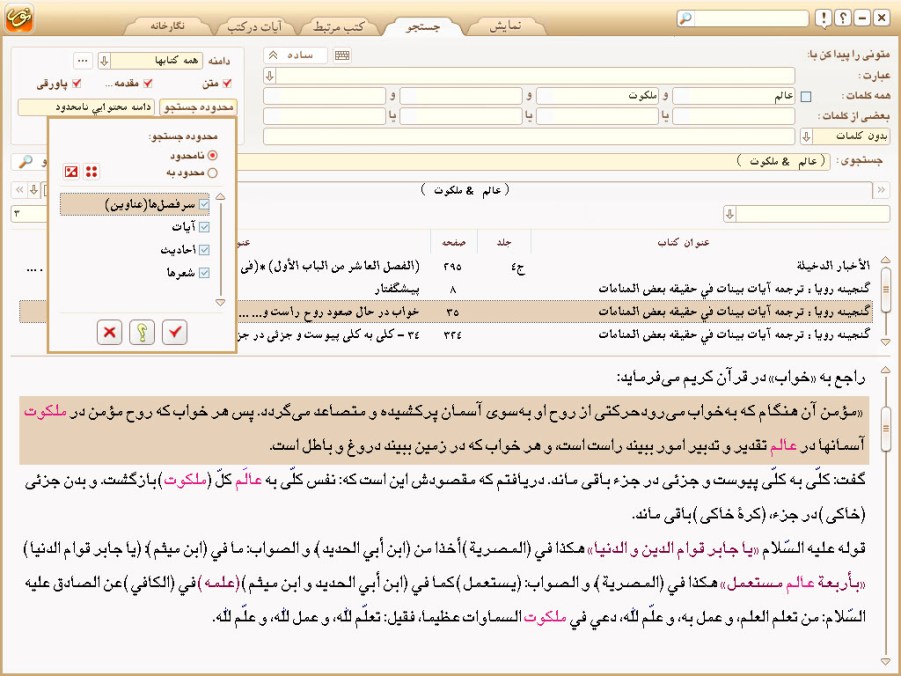Image resolution: width=901 pixels, height=676 pixels.
Task: Open the همه کتابها scope dropdown arrow
Action: [104, 60]
